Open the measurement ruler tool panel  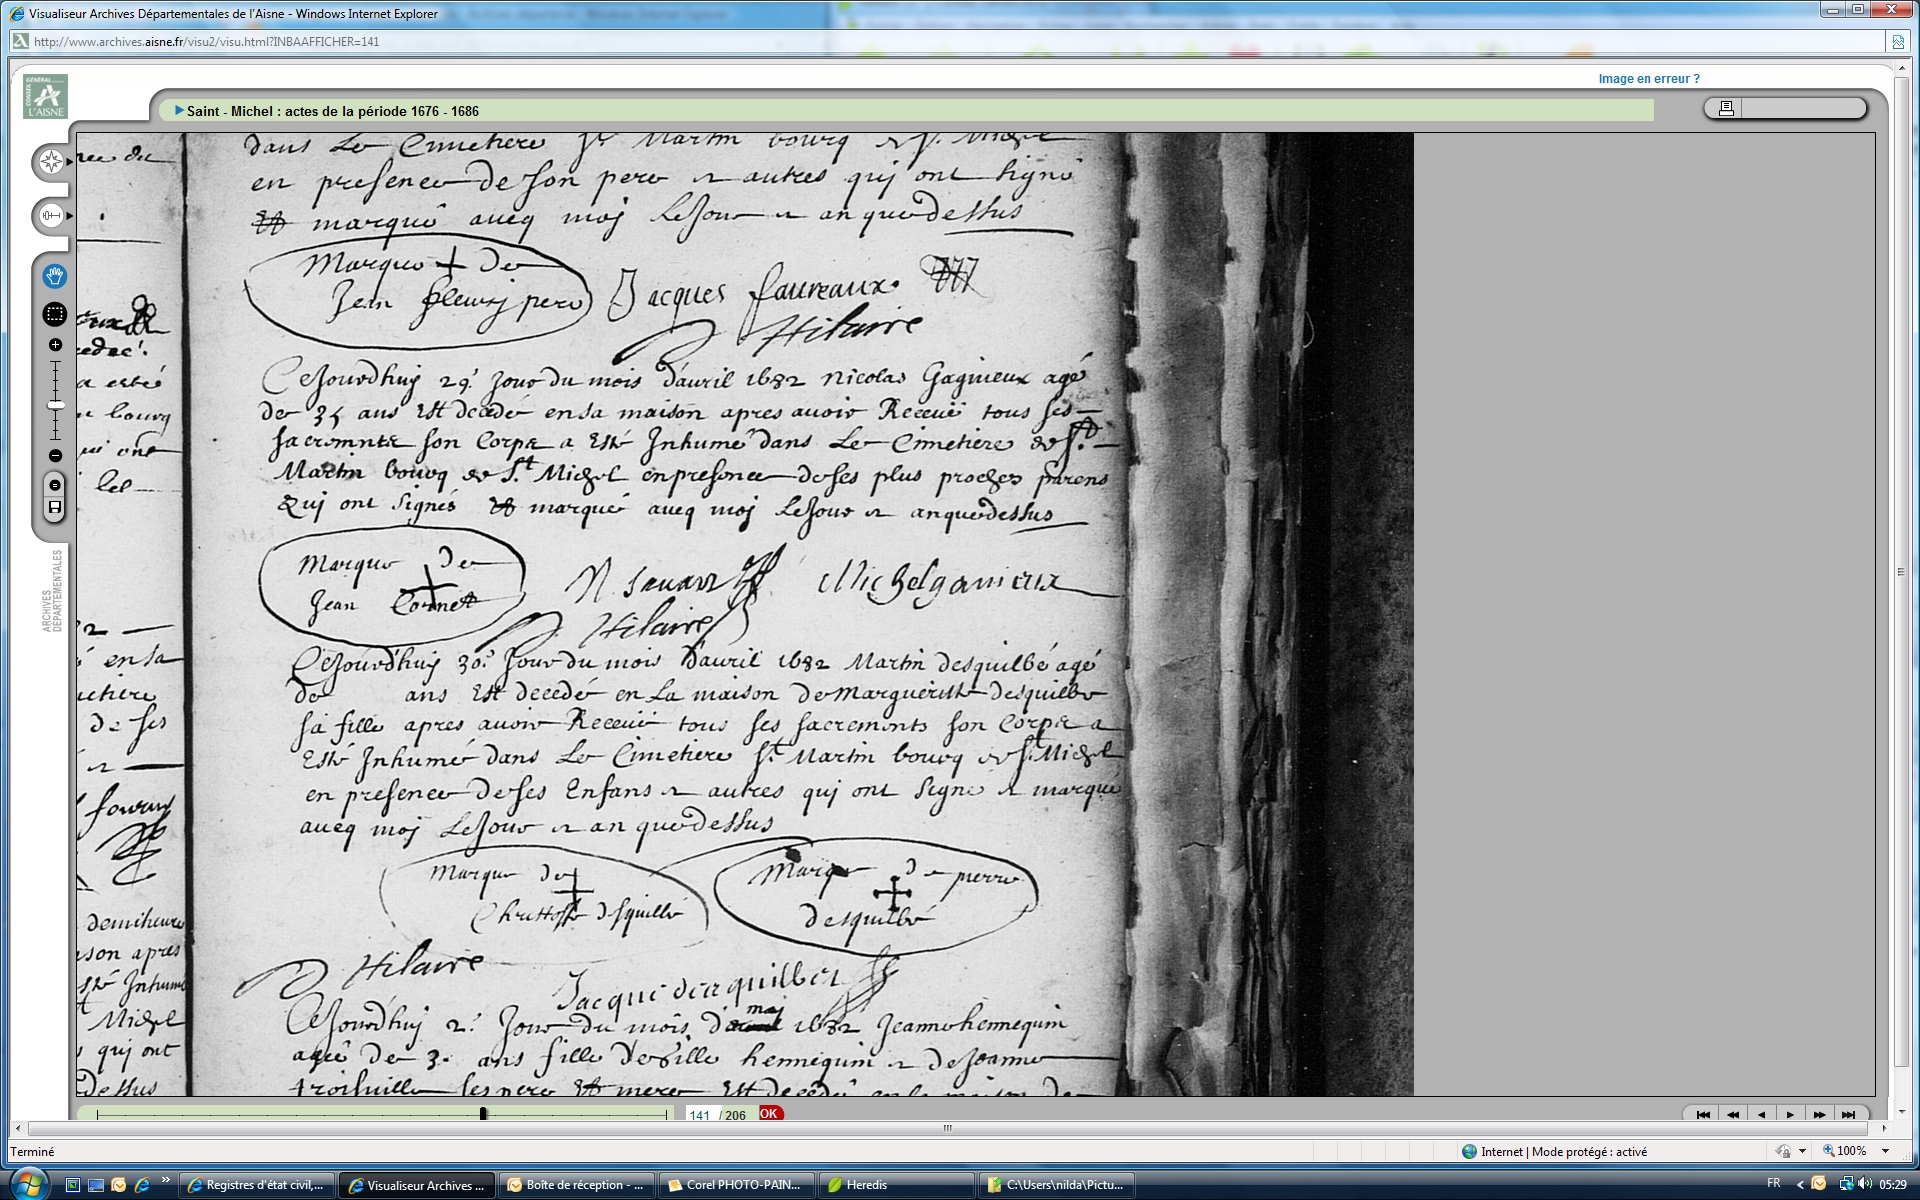51,216
